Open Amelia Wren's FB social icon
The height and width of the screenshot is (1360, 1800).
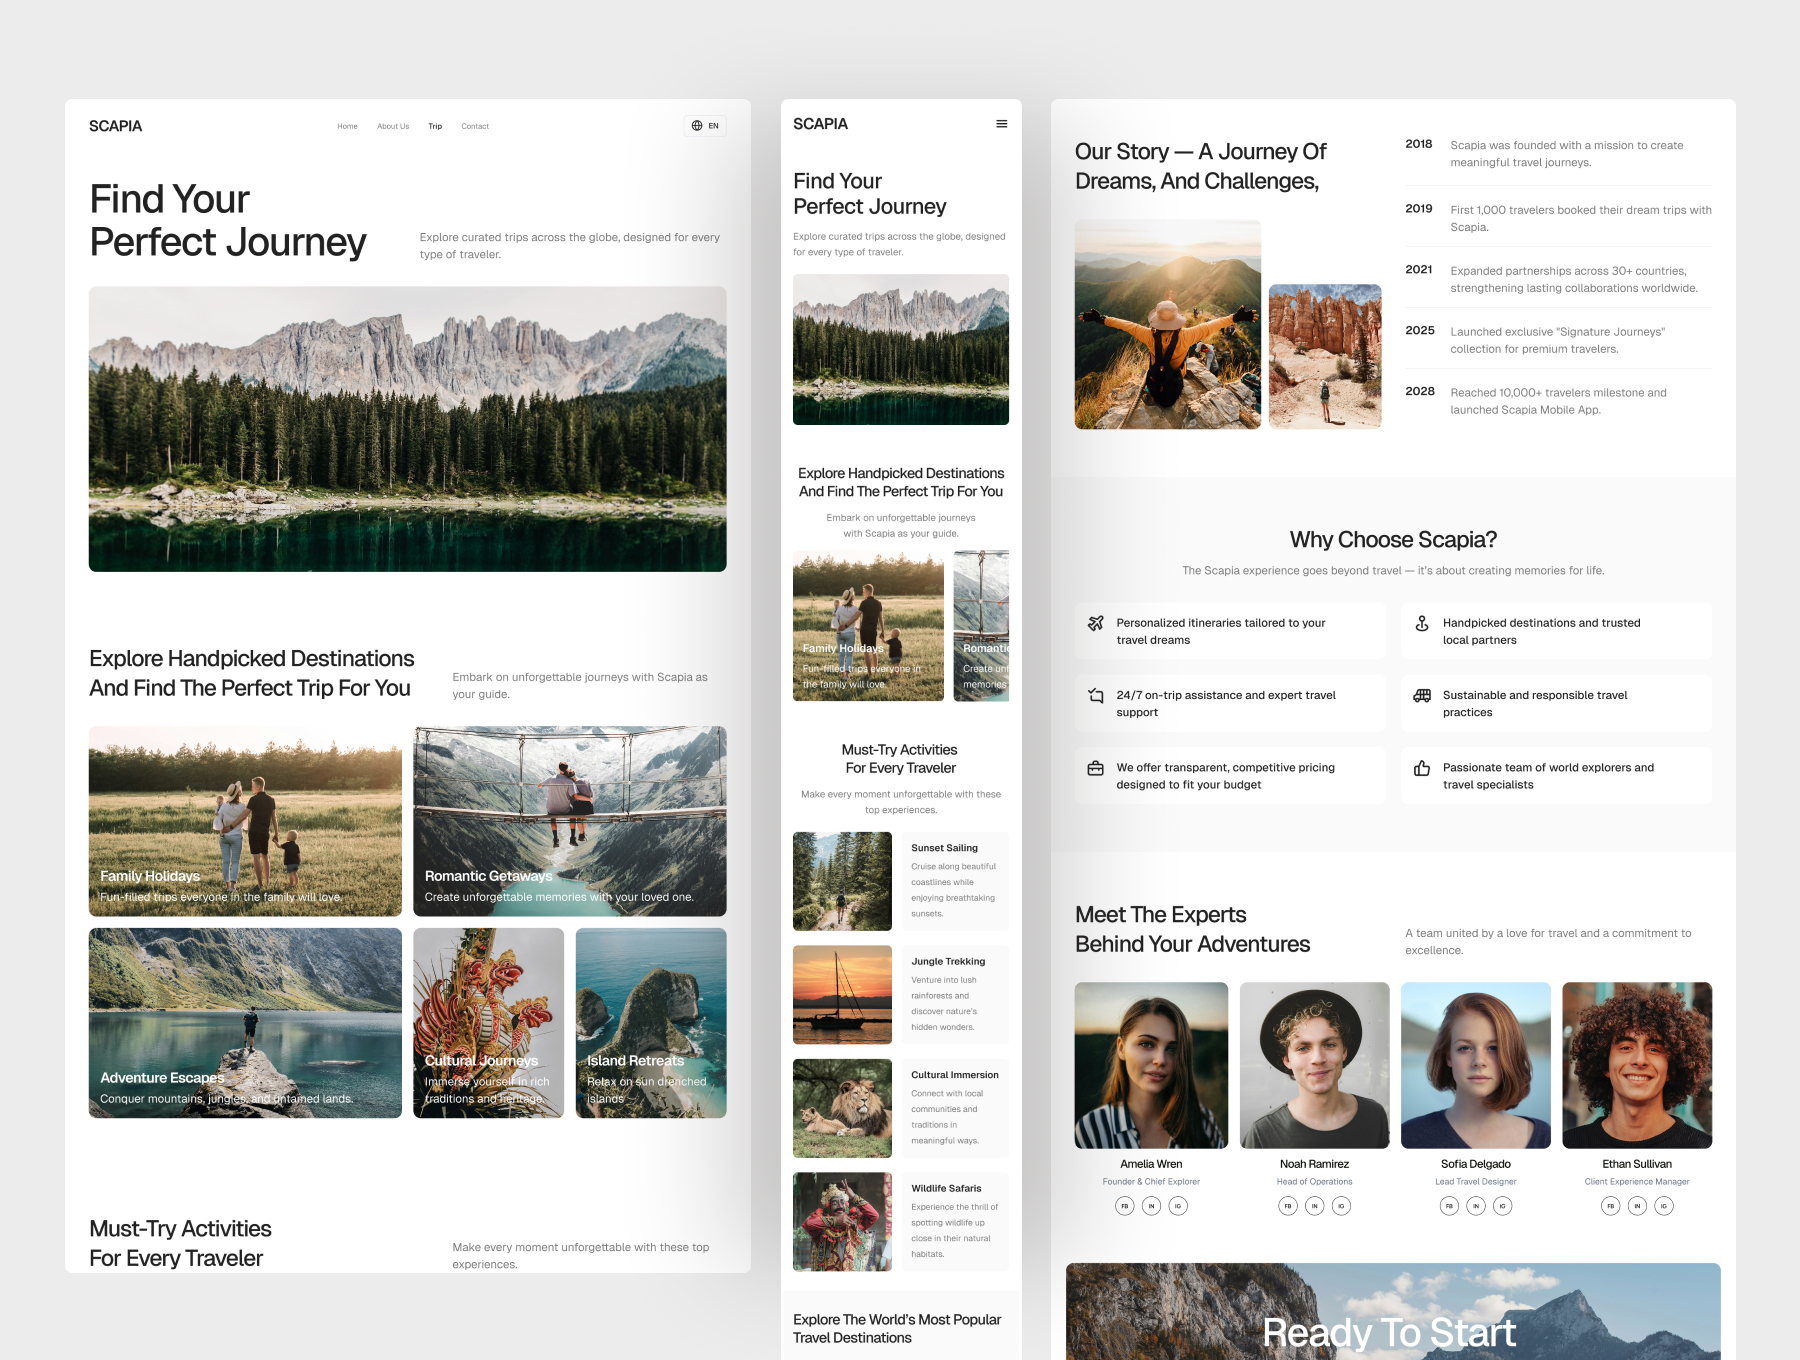pyautogui.click(x=1125, y=1206)
